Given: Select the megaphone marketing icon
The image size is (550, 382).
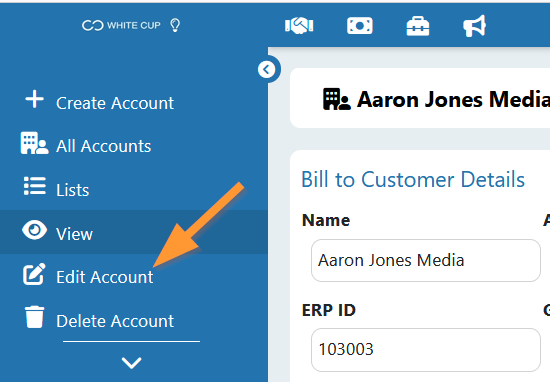Looking at the screenshot, I should click(x=475, y=26).
